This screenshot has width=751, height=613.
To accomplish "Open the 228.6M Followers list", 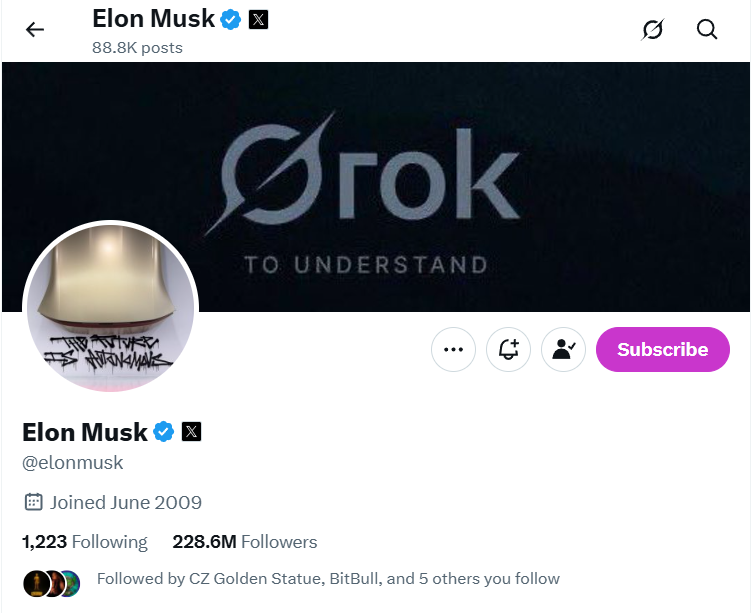I will click(x=245, y=542).
